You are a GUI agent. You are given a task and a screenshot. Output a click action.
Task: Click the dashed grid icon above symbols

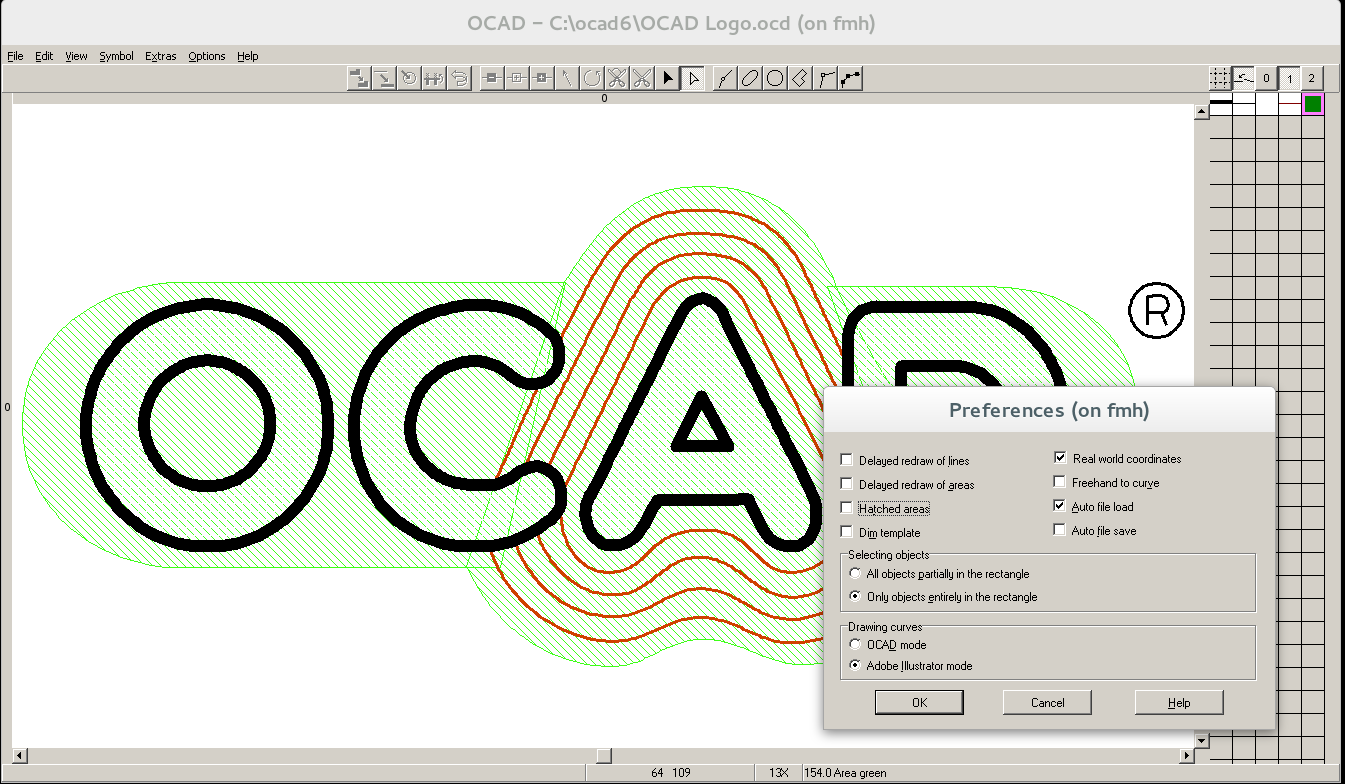coord(1220,78)
